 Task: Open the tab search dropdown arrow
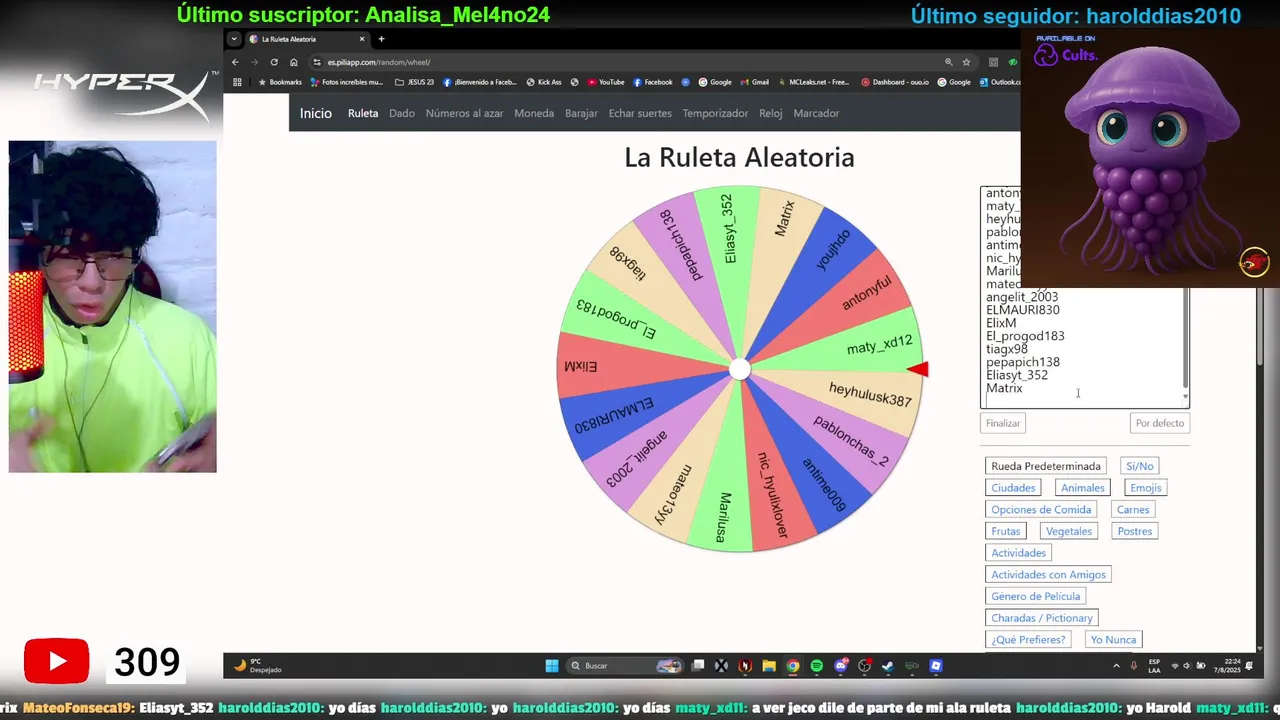pos(234,39)
